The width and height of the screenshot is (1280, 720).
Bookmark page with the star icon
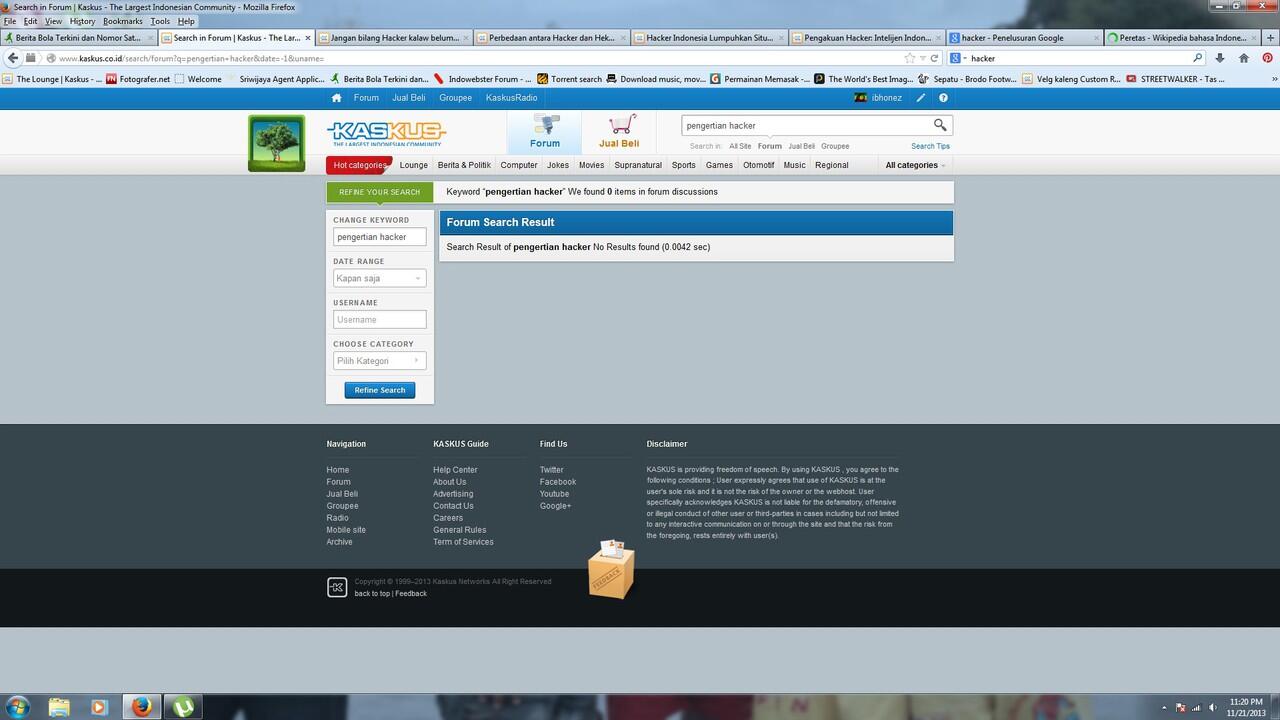pyautogui.click(x=909, y=58)
